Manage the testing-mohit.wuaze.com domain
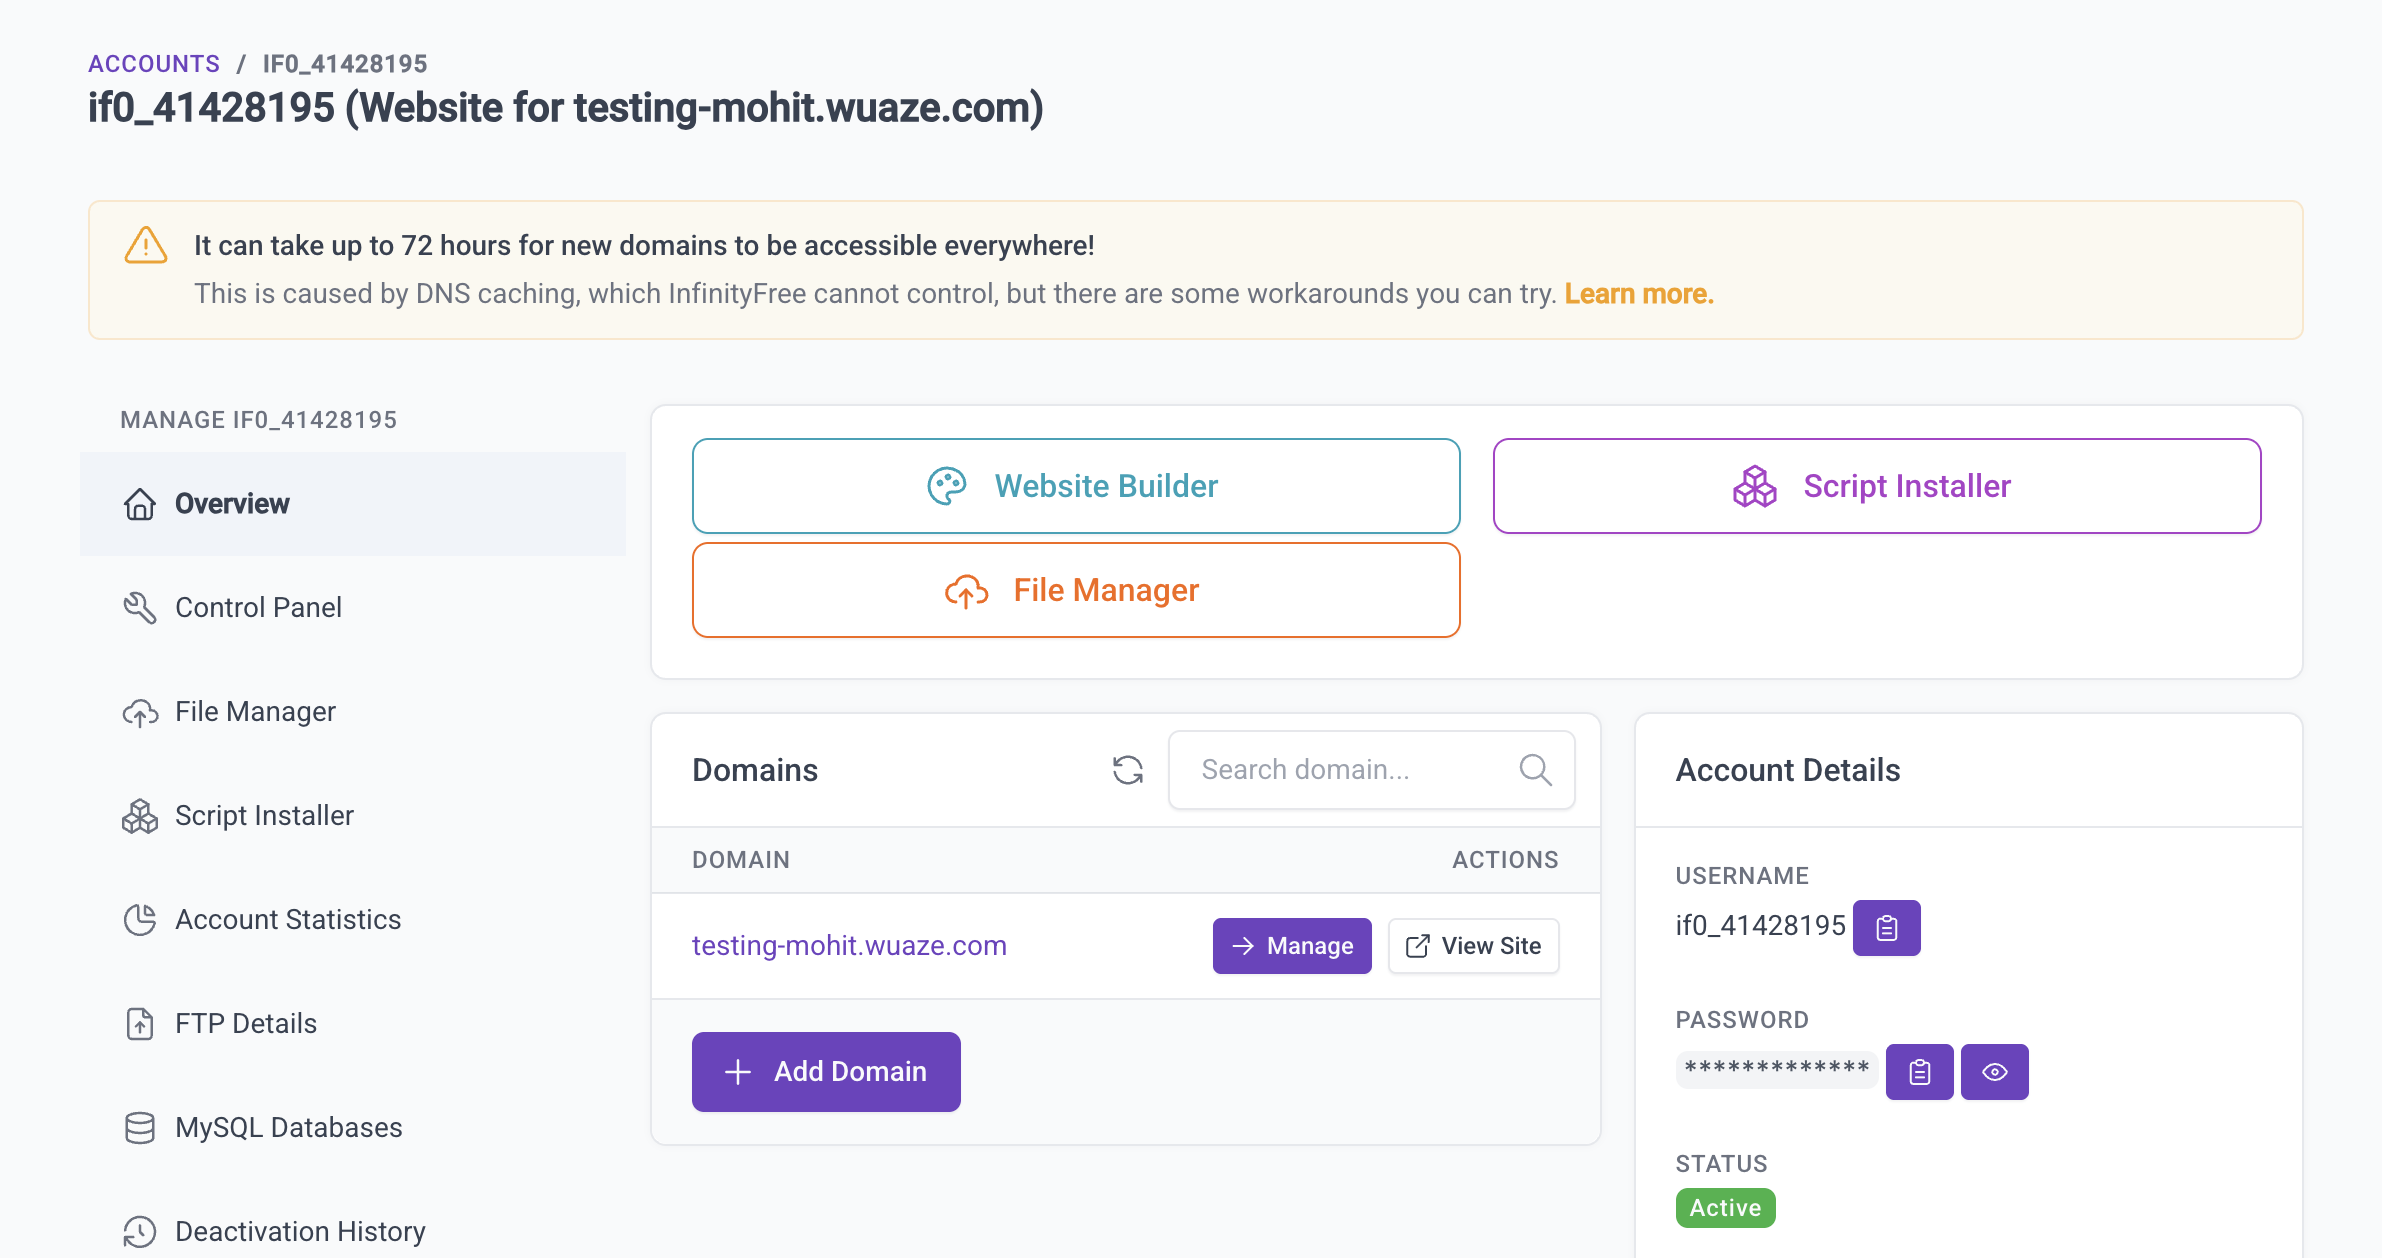The image size is (2382, 1258). point(1292,946)
